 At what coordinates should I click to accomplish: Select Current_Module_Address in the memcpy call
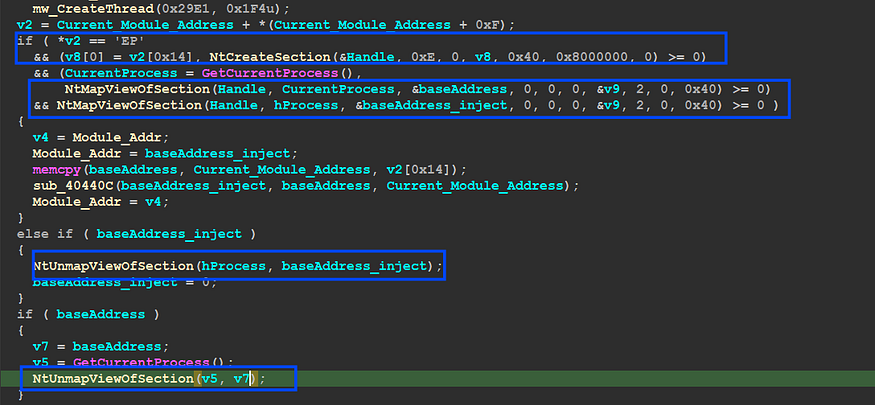[x=281, y=169]
